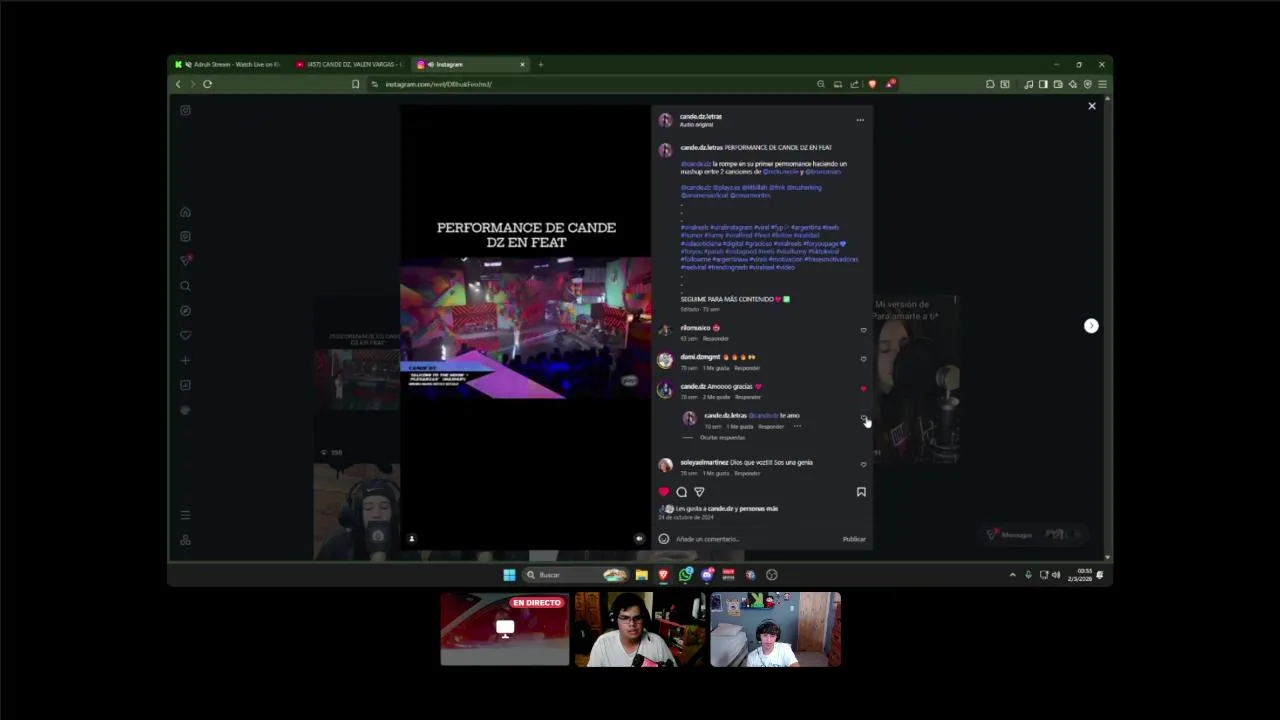Reply to cande.dz's Amoooo gracias comment
The height and width of the screenshot is (720, 1280).
[748, 397]
